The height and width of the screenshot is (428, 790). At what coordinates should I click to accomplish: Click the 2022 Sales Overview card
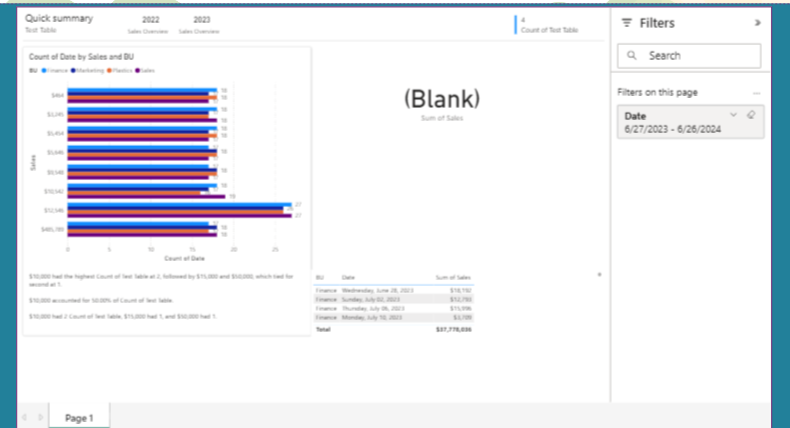[151, 25]
